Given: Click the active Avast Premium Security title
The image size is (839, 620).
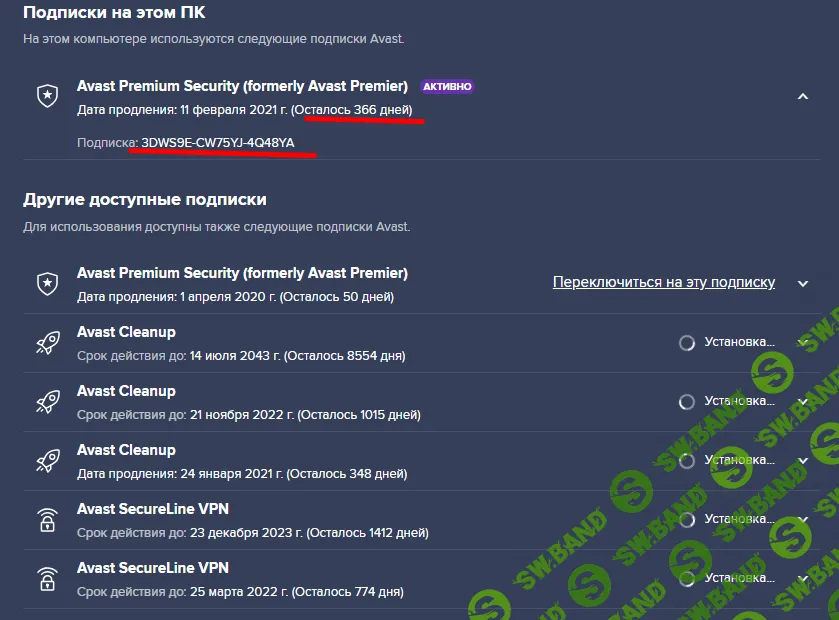Looking at the screenshot, I should [x=242, y=86].
